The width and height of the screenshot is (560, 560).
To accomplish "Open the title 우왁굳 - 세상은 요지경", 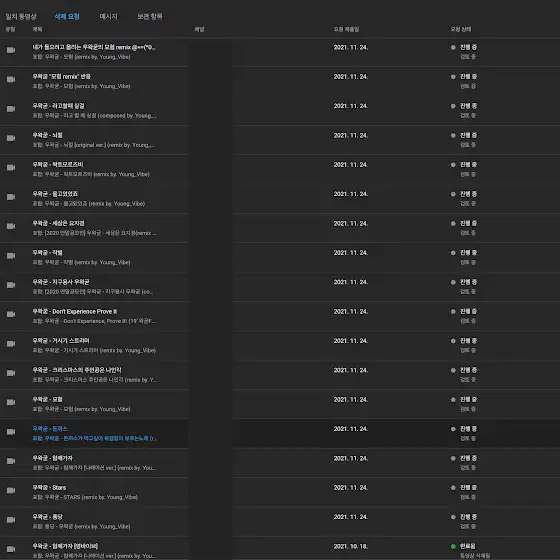I will click(x=58, y=223).
